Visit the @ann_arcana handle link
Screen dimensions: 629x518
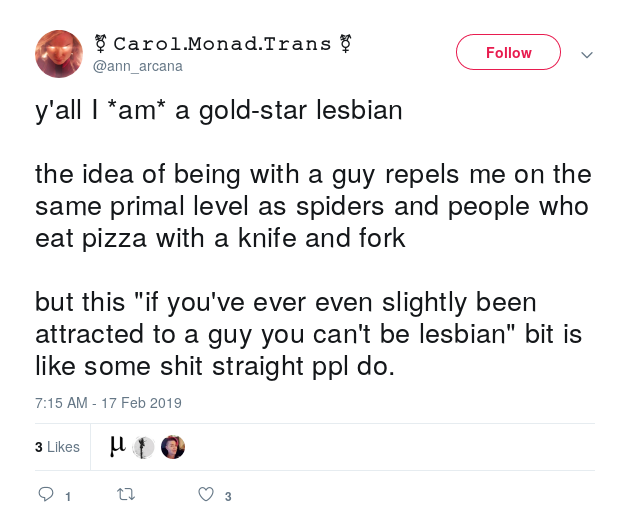(x=138, y=66)
